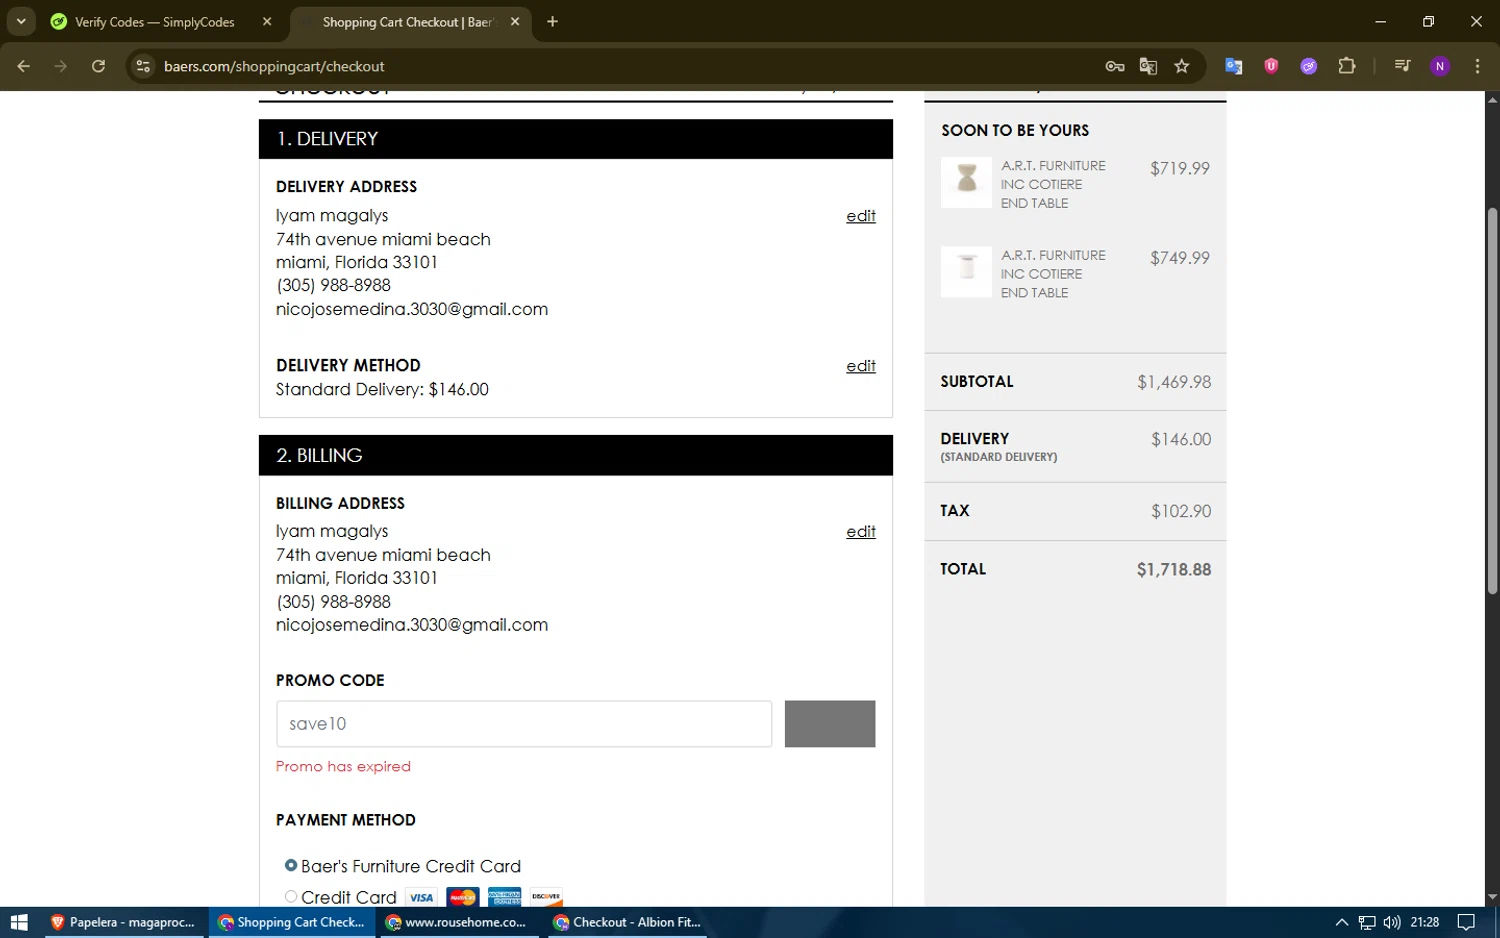Open the network icon in system tray
Image resolution: width=1500 pixels, height=938 pixels.
(x=1367, y=922)
